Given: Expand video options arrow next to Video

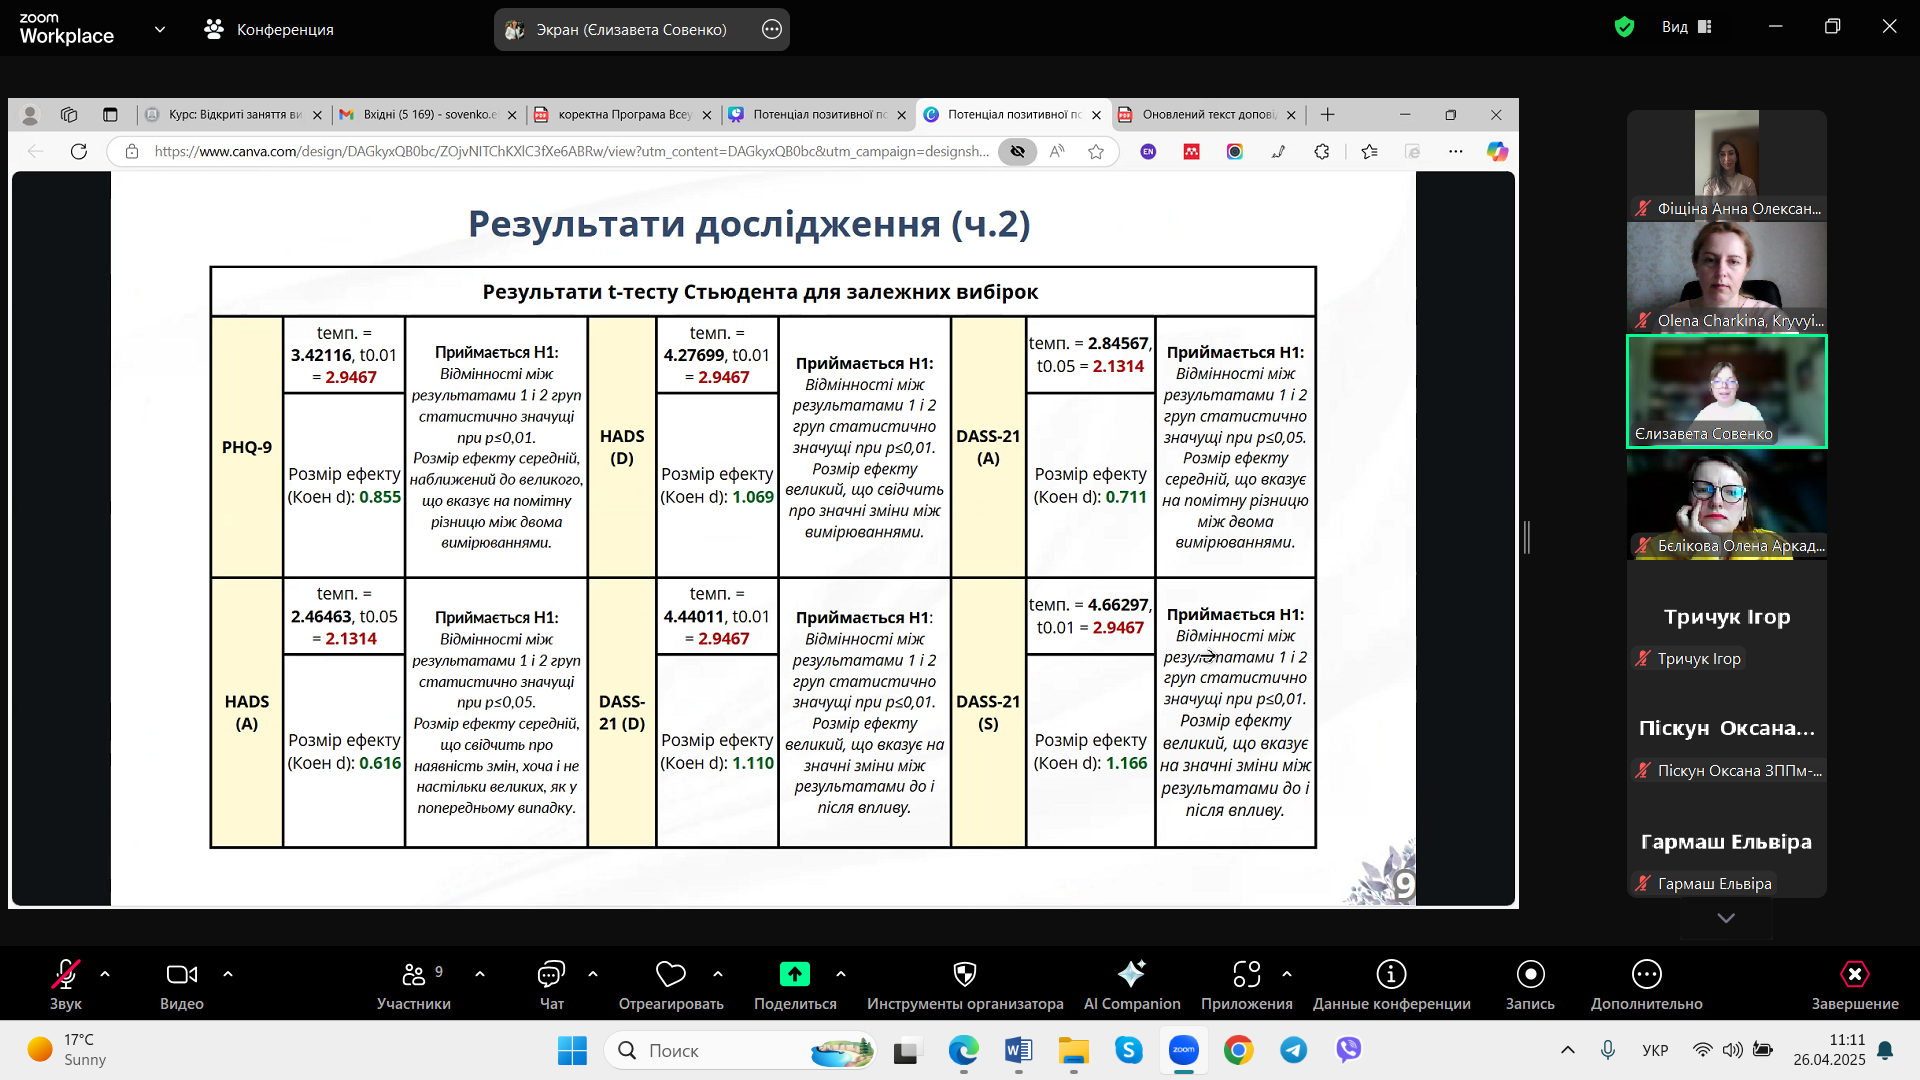Looking at the screenshot, I should click(228, 974).
